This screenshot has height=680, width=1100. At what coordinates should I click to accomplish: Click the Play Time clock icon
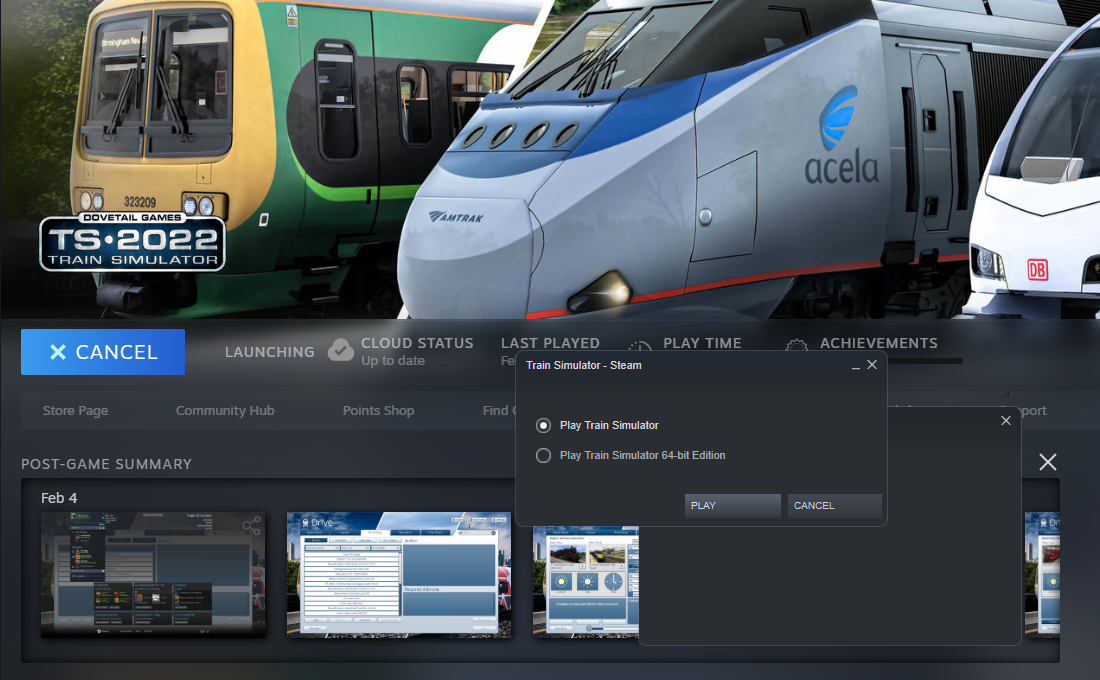[640, 345]
